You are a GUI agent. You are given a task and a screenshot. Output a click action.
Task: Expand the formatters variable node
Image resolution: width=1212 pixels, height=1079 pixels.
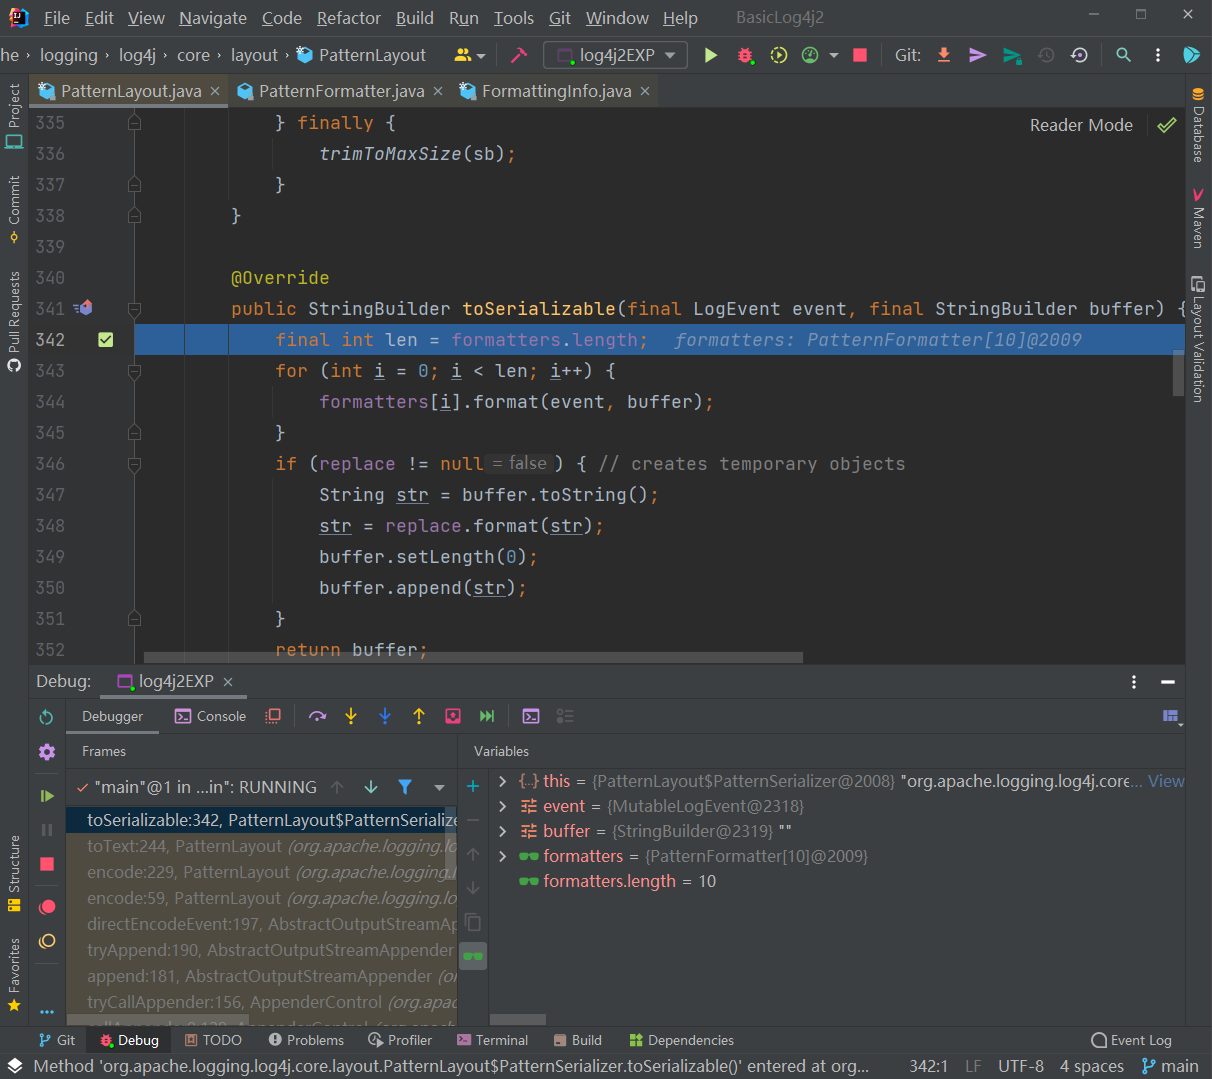click(x=503, y=856)
